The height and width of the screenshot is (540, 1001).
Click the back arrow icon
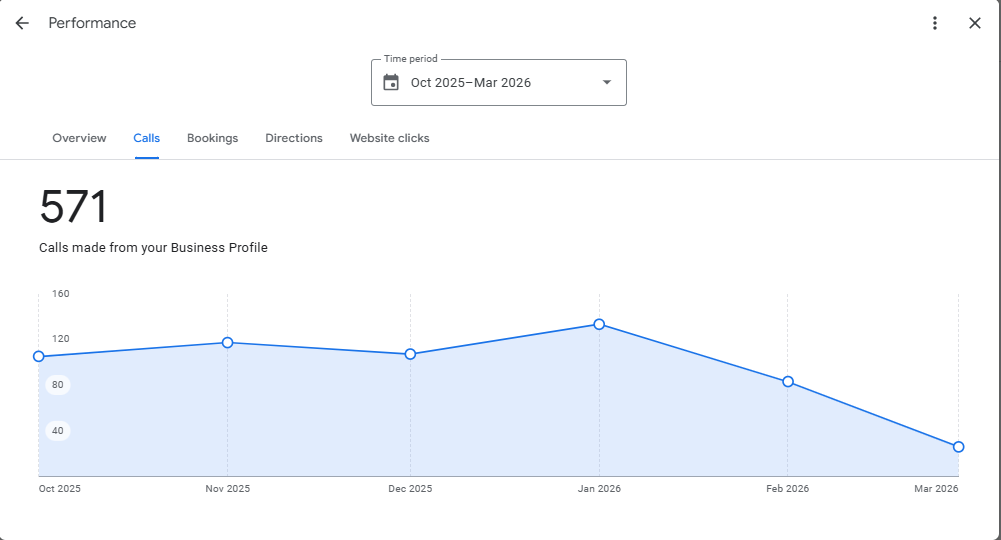click(22, 23)
